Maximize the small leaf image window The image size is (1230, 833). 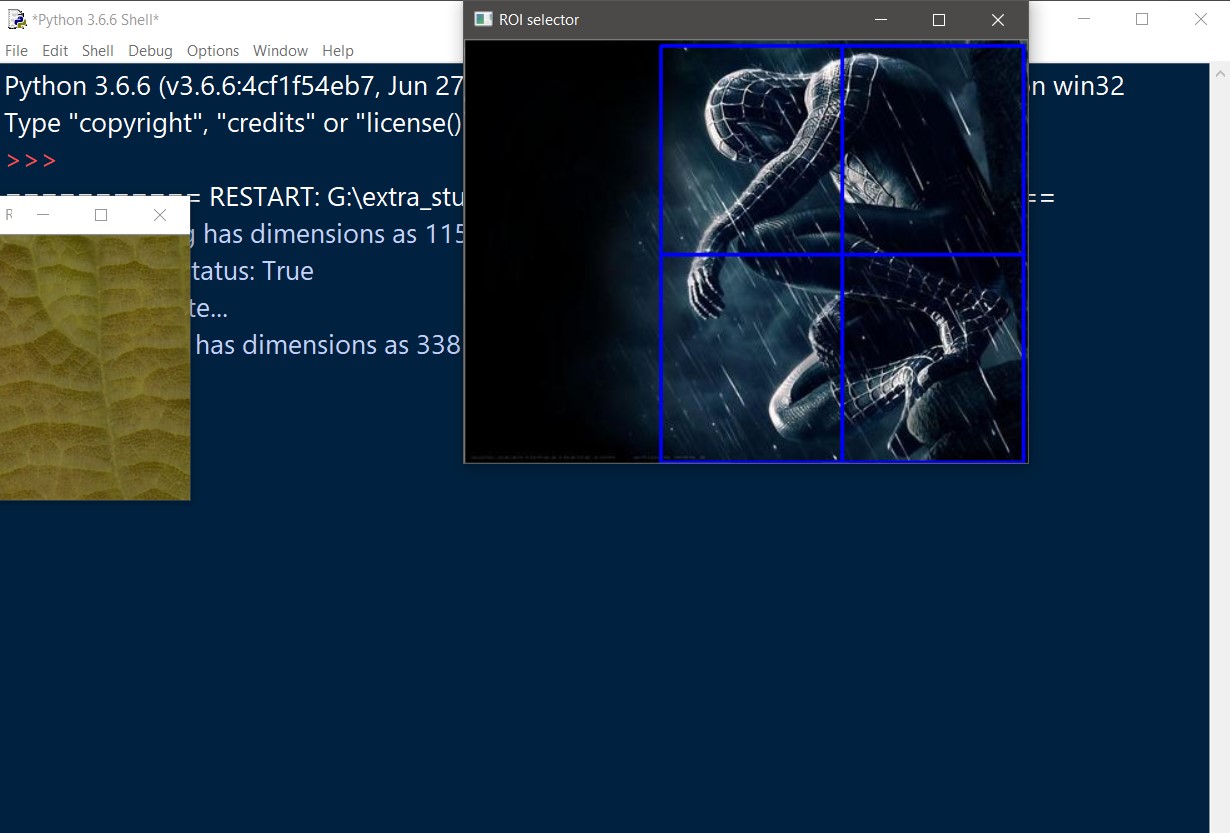(101, 215)
